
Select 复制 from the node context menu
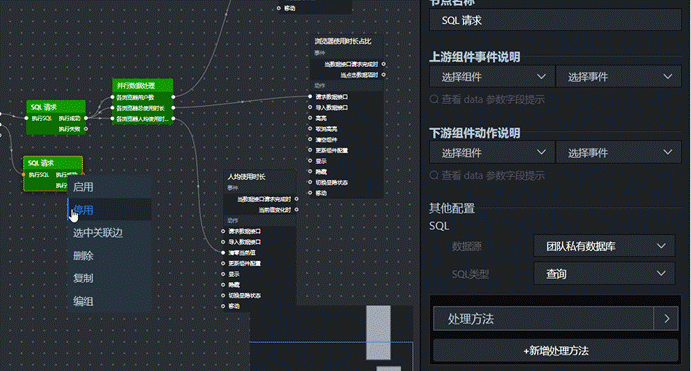(x=109, y=278)
